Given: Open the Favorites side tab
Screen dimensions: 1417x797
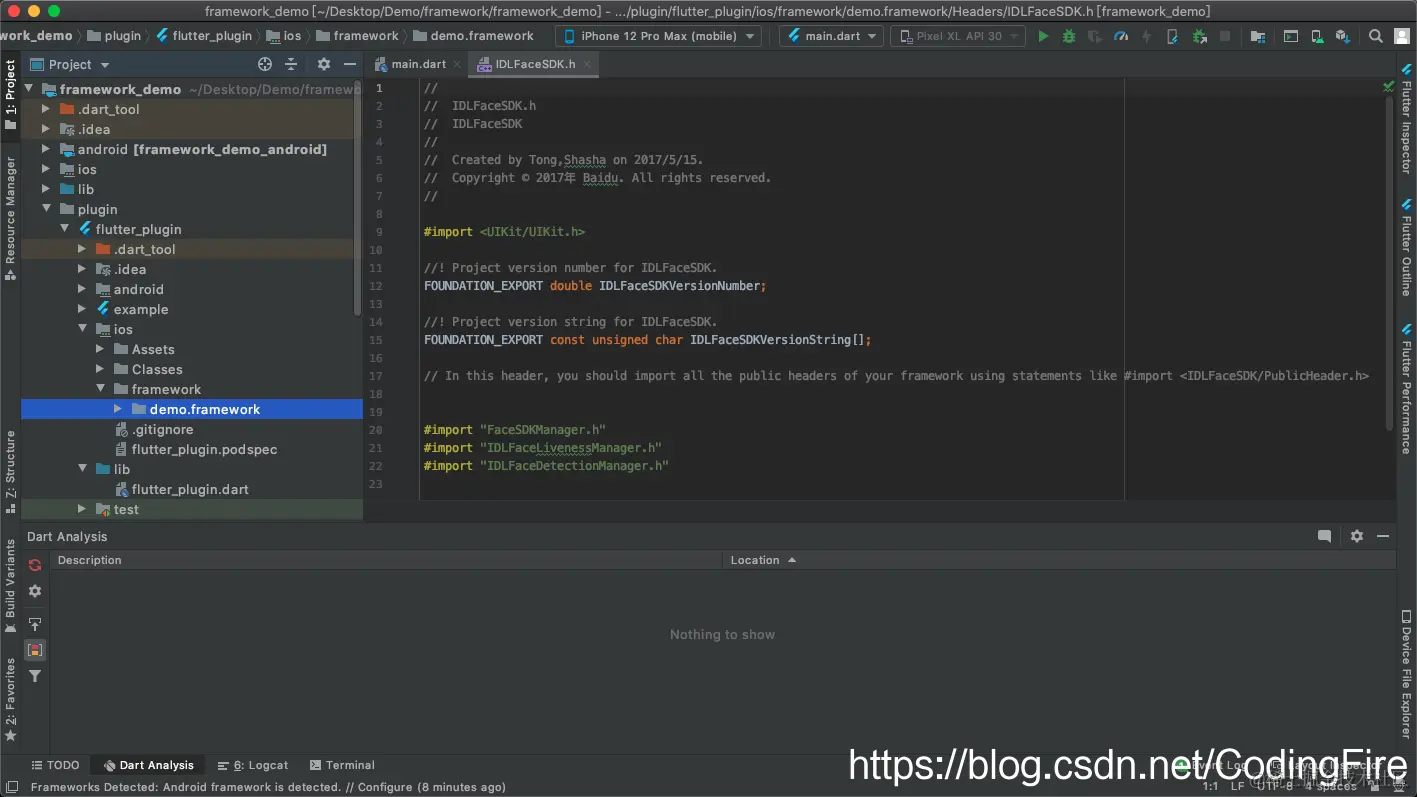Looking at the screenshot, I should (11, 698).
